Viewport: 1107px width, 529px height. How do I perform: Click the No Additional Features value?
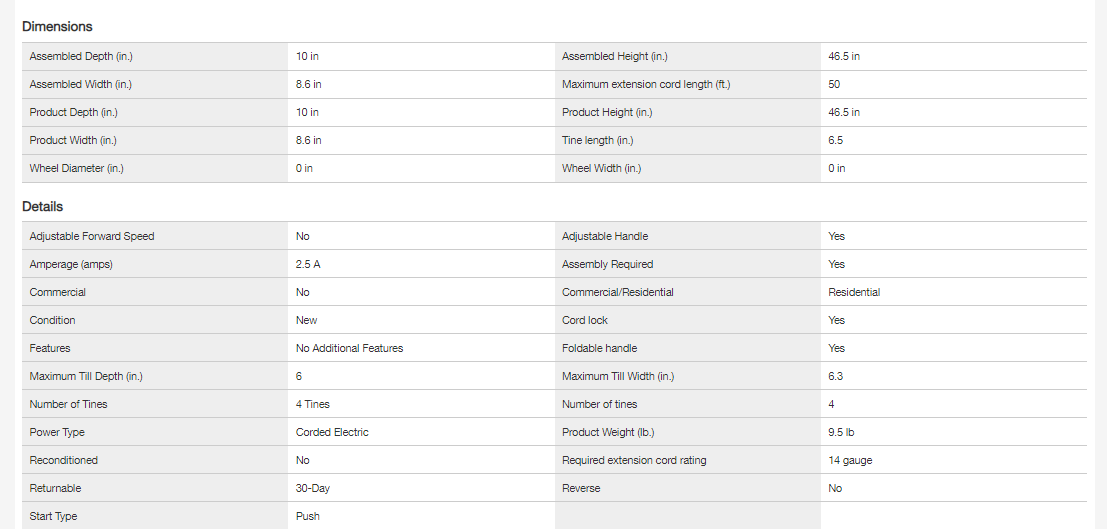(349, 349)
